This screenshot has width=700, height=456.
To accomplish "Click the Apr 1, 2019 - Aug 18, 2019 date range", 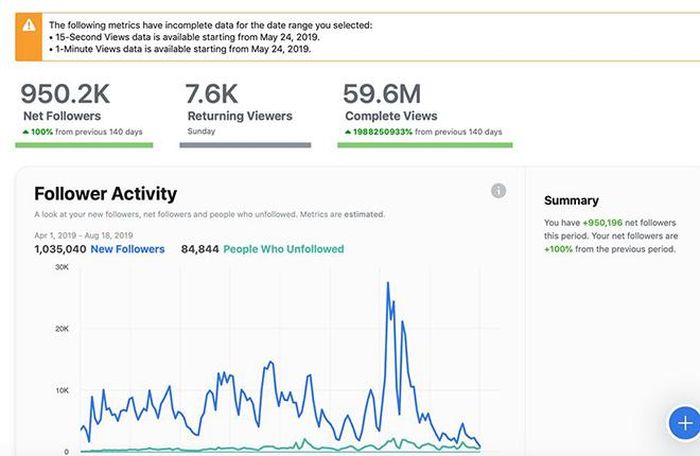I will click(83, 235).
